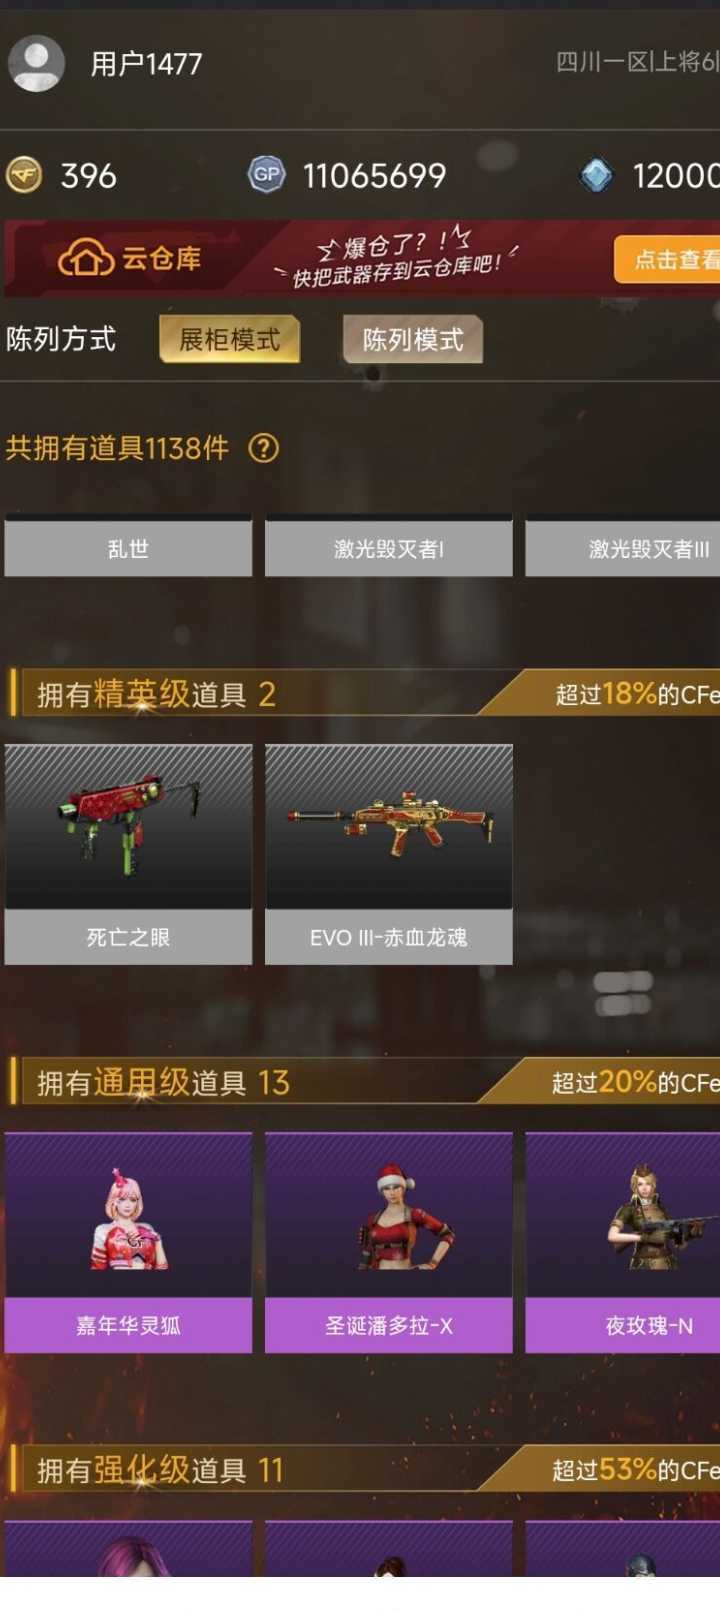Select the 死亡之眼 weapon image
The height and width of the screenshot is (1610, 720).
pyautogui.click(x=128, y=826)
